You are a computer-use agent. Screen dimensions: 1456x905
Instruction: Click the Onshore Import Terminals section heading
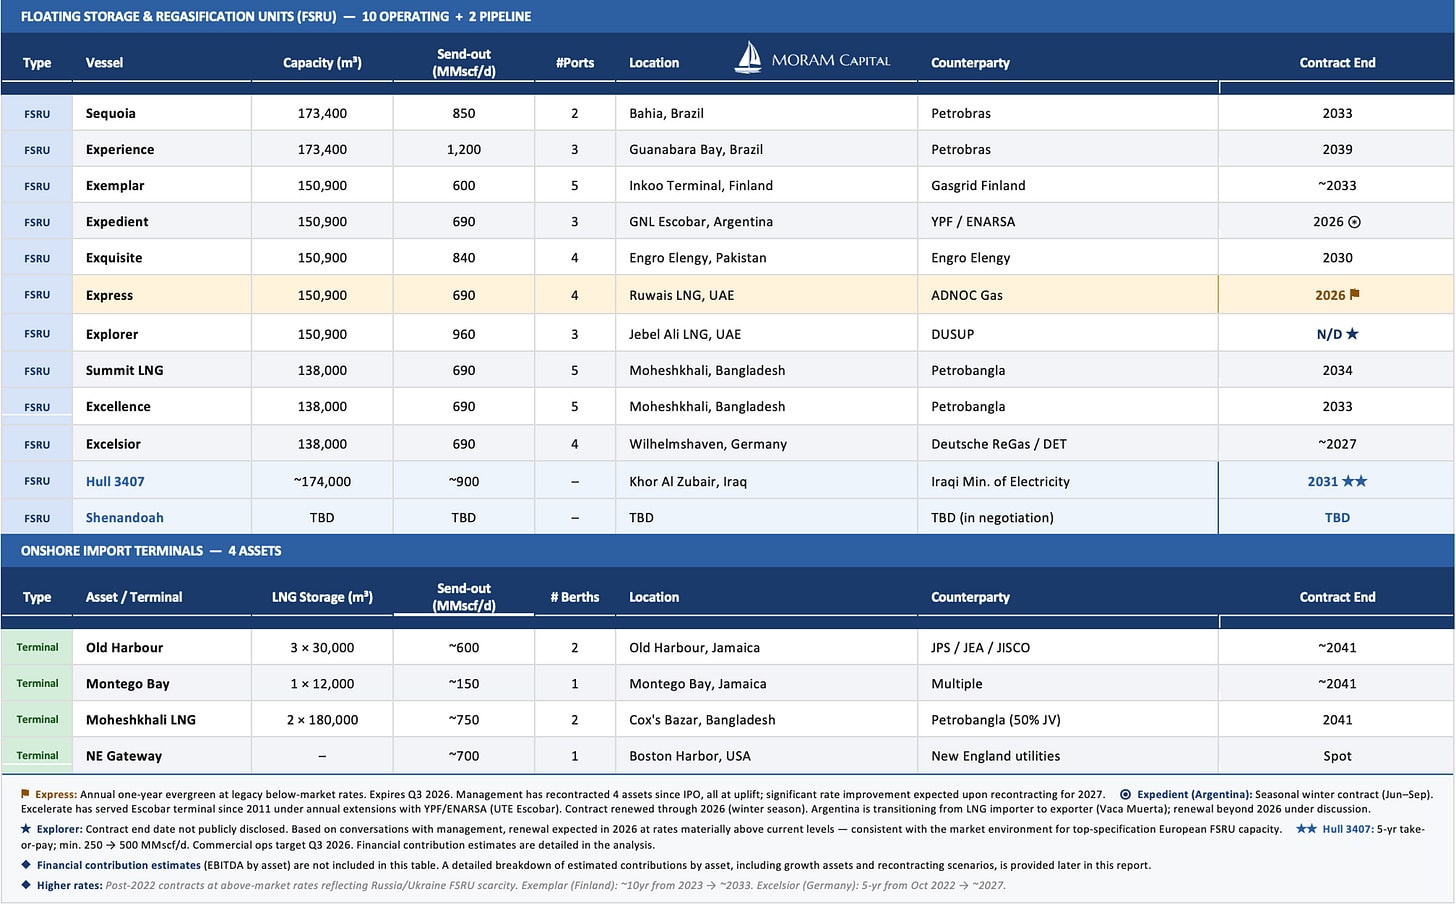151,551
